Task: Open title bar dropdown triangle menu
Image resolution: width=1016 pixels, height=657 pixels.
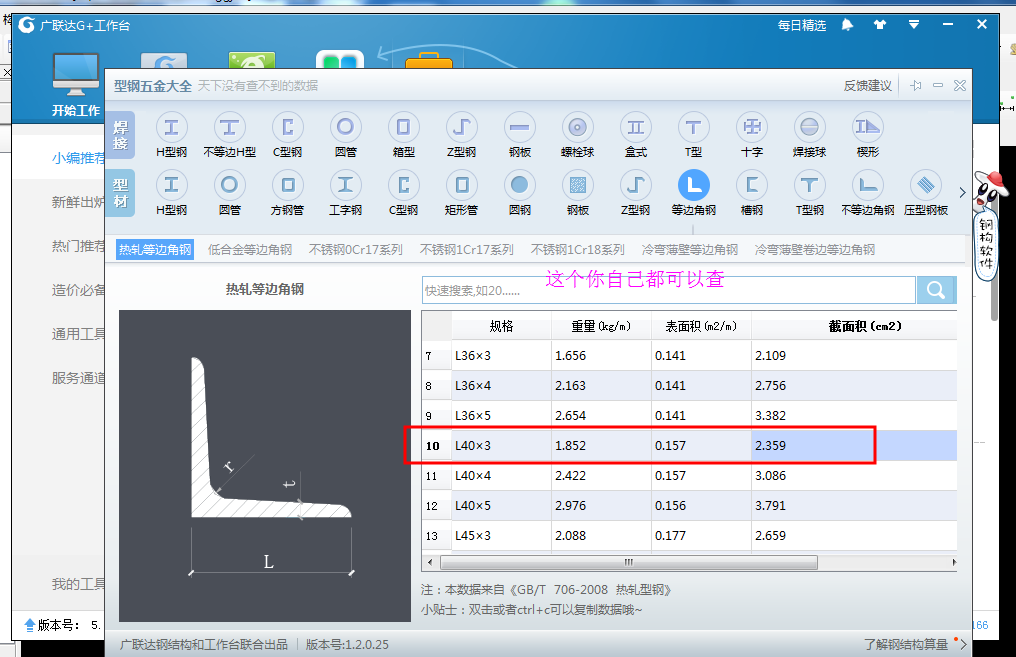Action: coord(914,25)
